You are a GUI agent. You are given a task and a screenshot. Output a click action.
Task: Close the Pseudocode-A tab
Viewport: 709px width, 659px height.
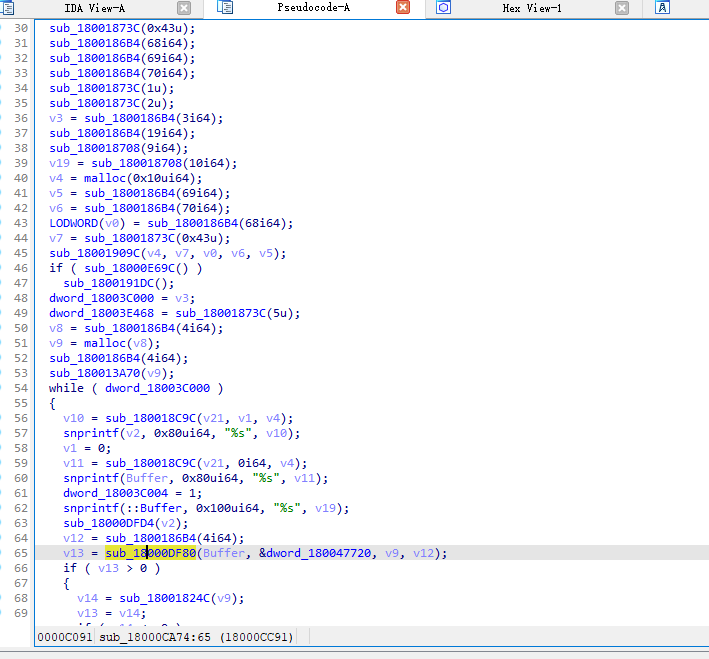tap(403, 7)
